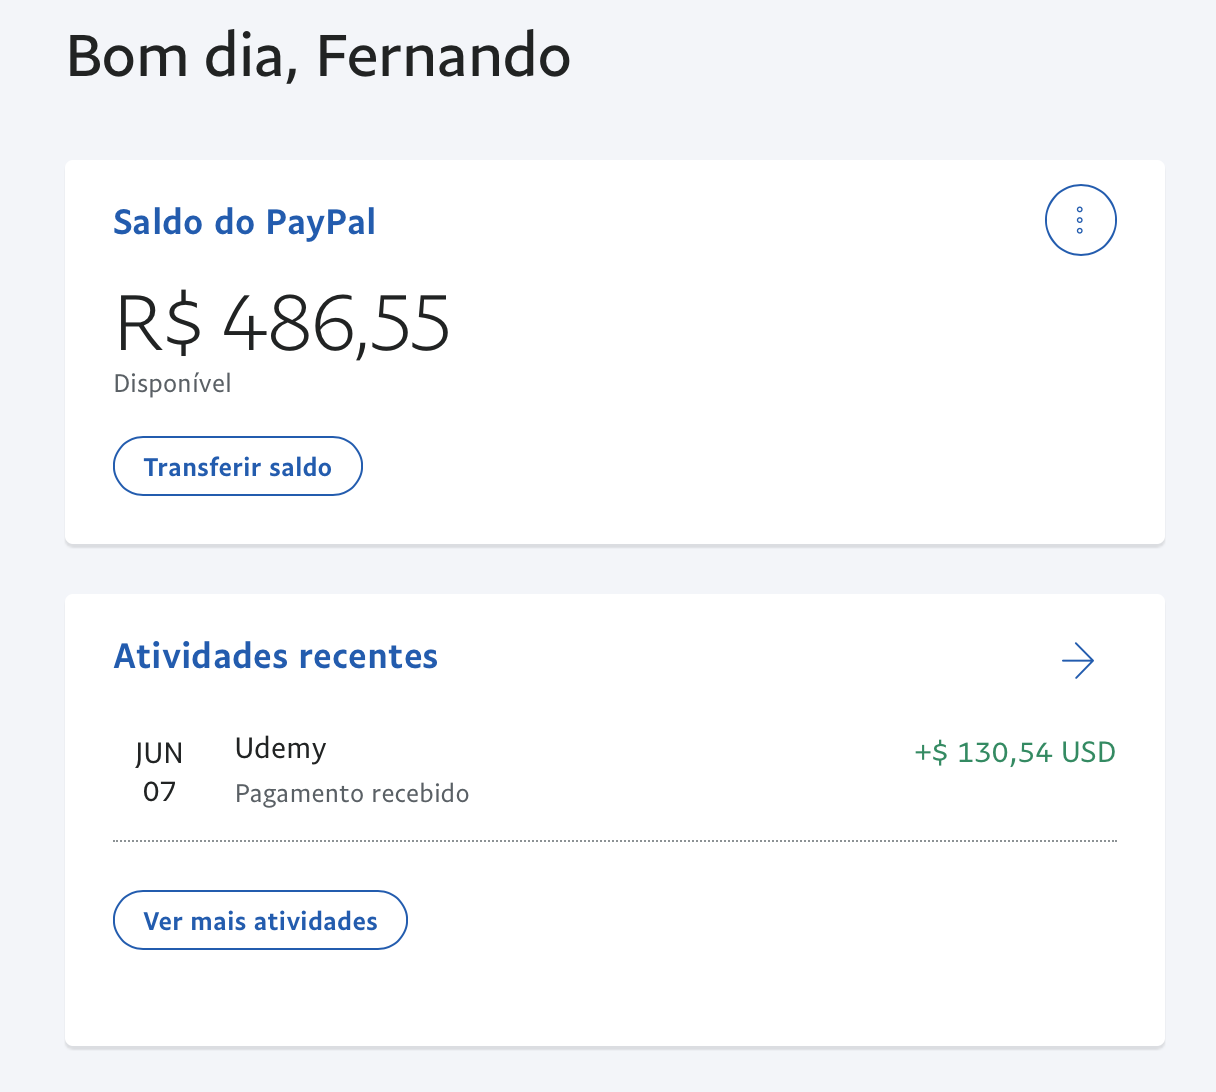Click Pagamento recebido under Udemy
The image size is (1216, 1092).
(x=352, y=793)
